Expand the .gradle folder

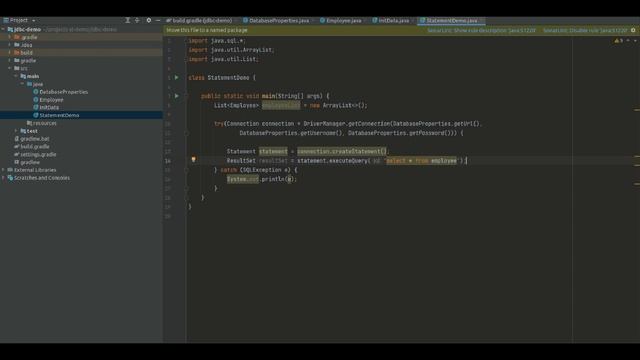tap(10, 37)
